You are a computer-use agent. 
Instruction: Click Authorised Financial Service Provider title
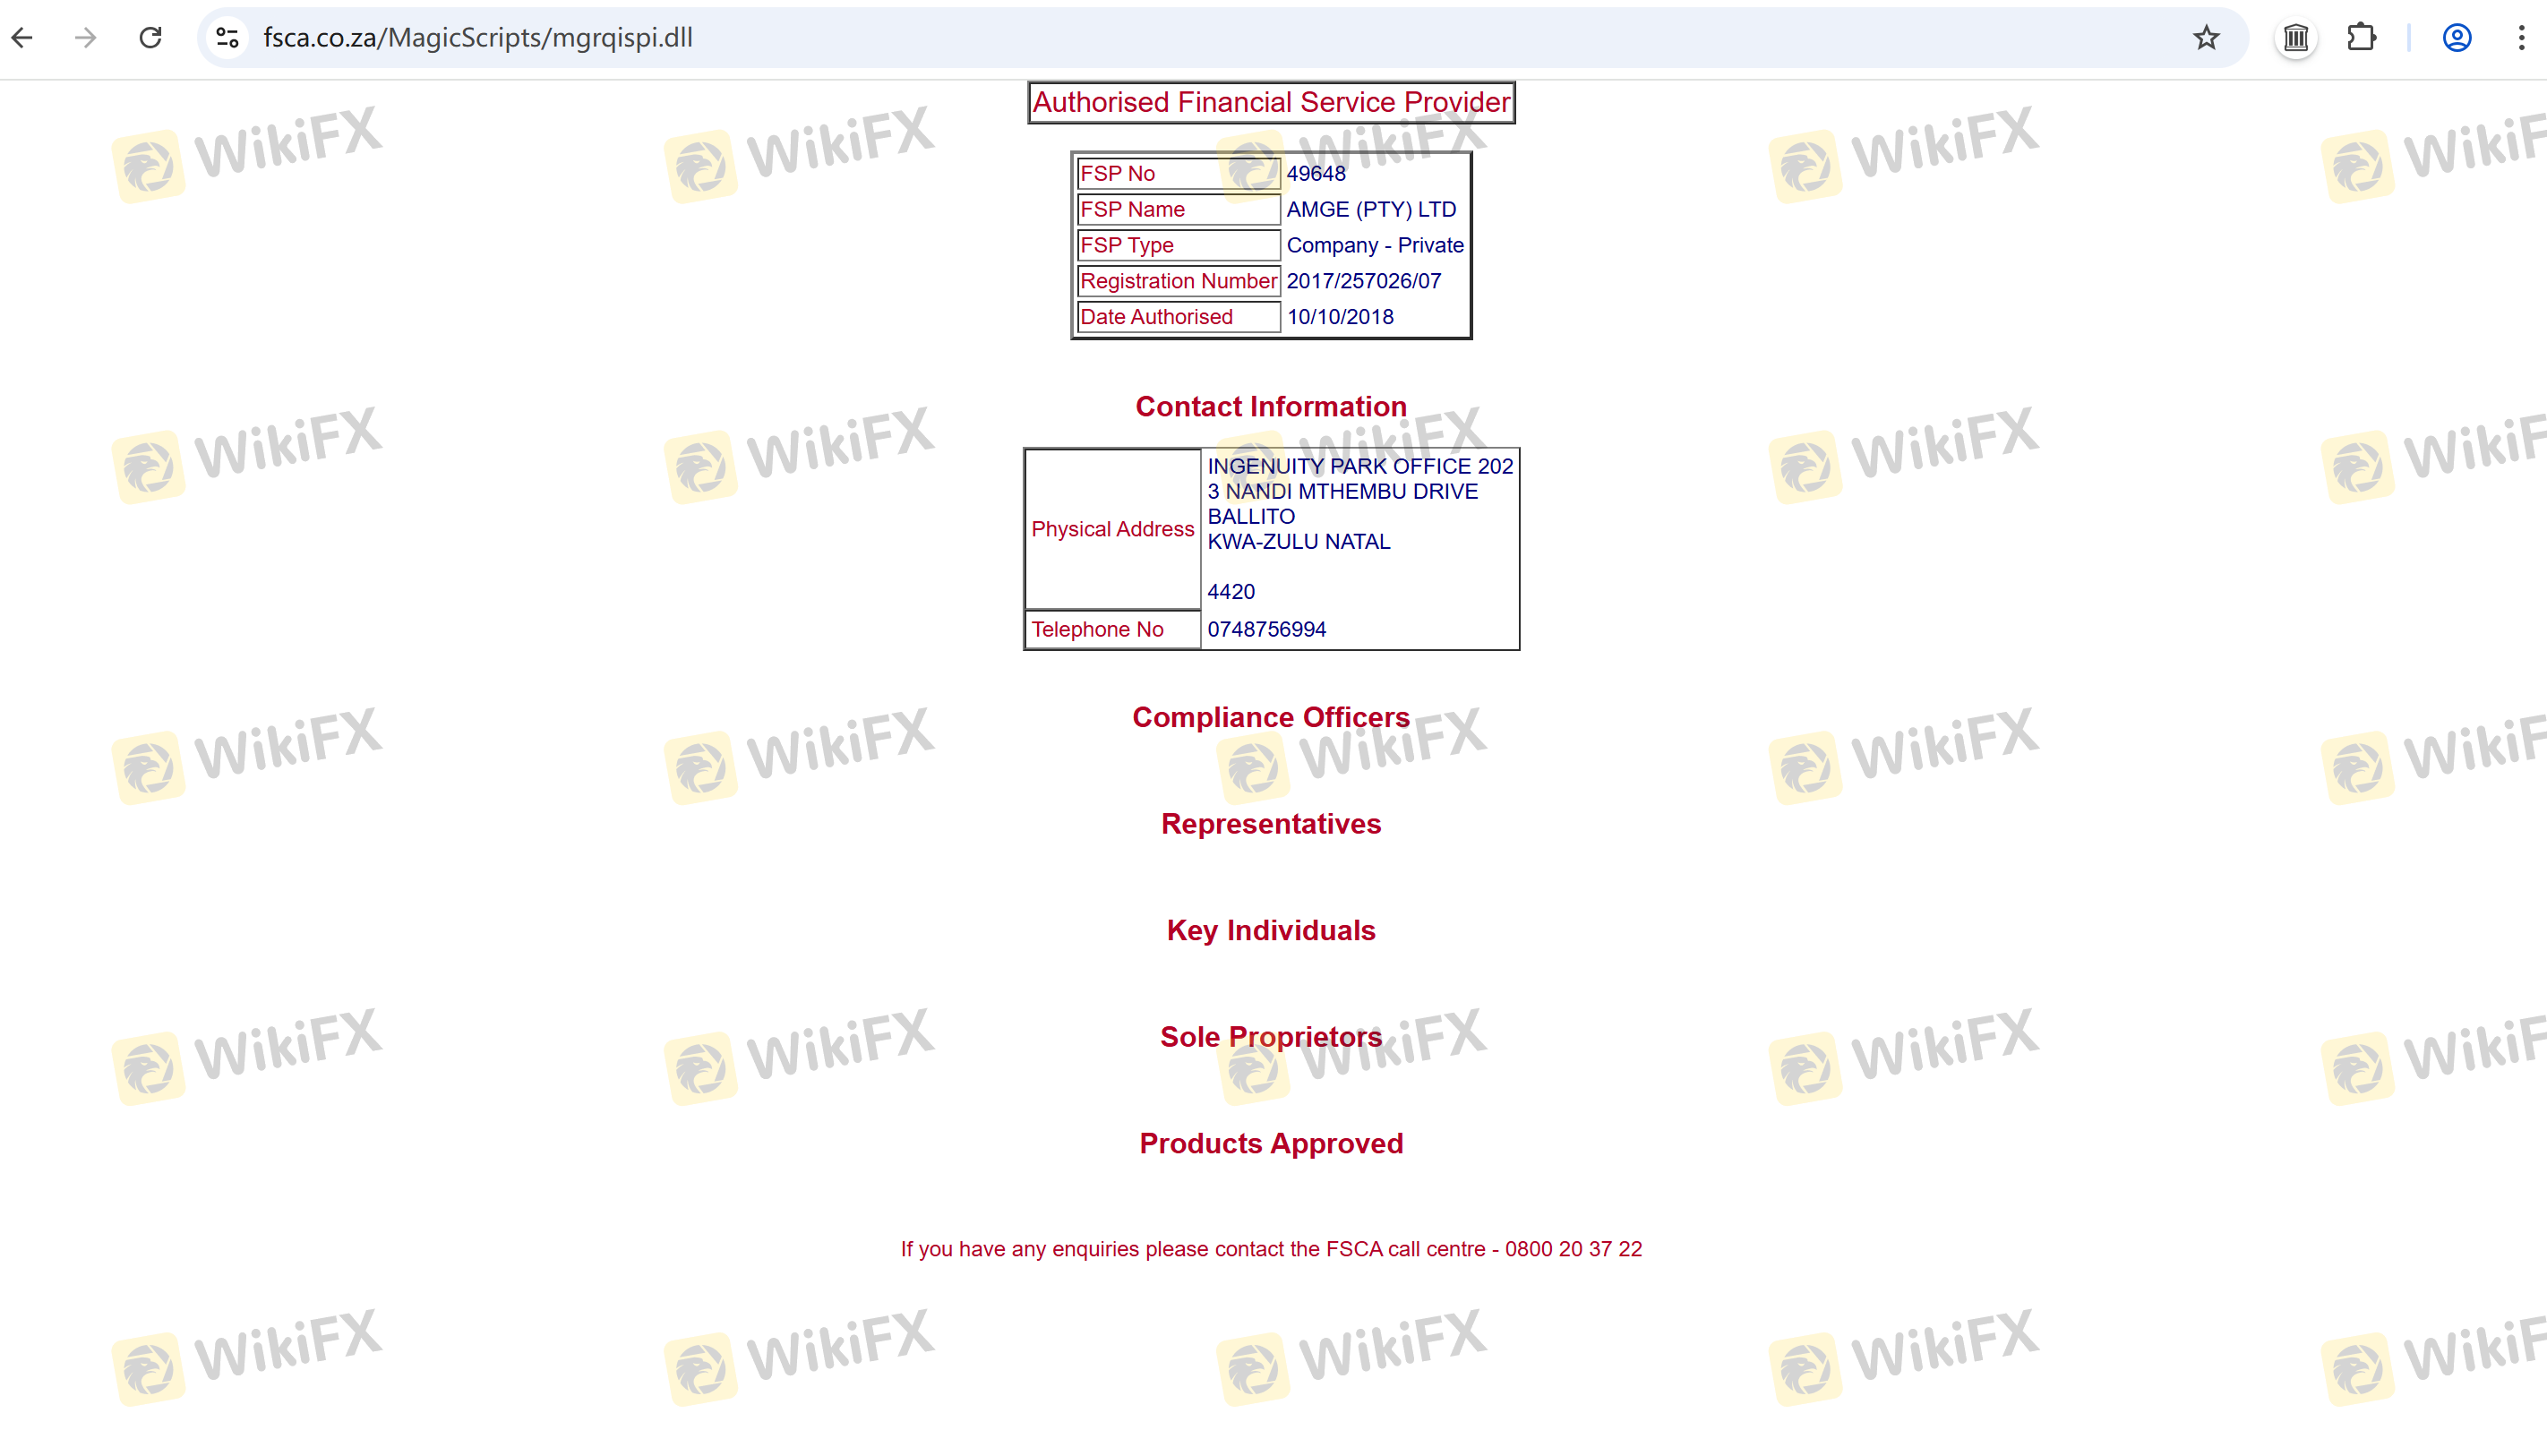(x=1270, y=103)
